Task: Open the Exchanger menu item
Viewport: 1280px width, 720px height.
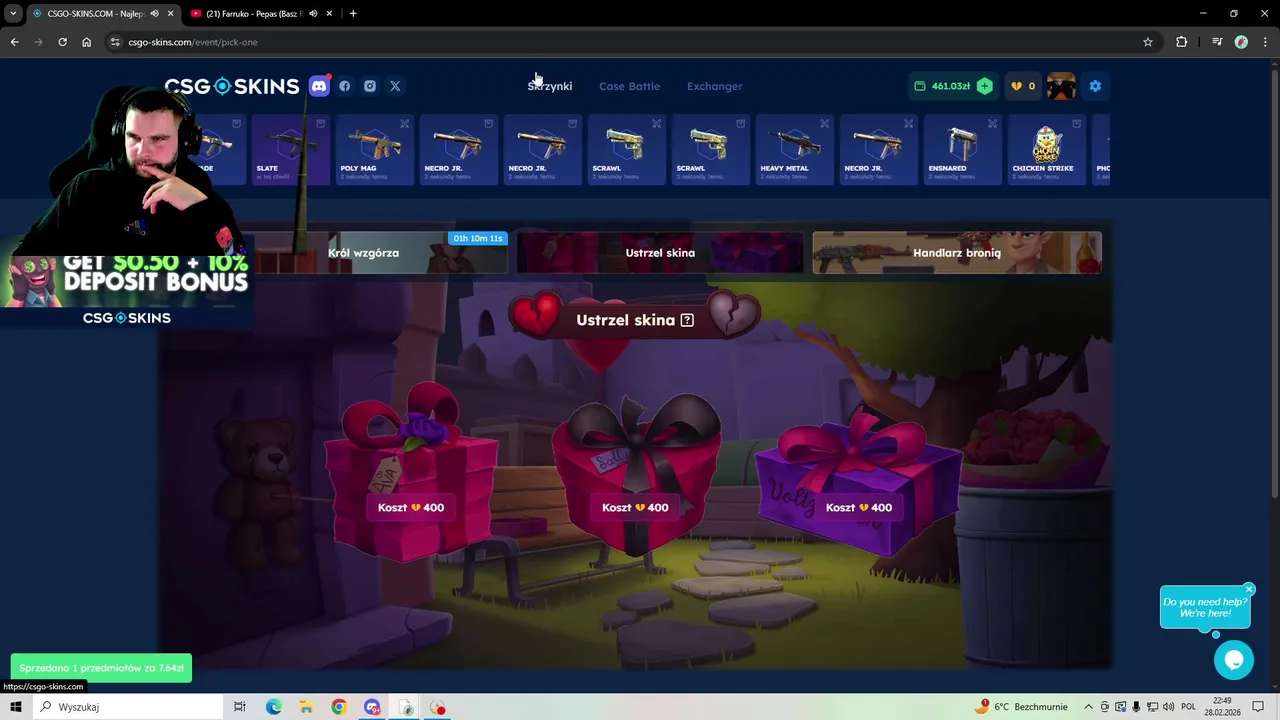Action: click(x=714, y=86)
